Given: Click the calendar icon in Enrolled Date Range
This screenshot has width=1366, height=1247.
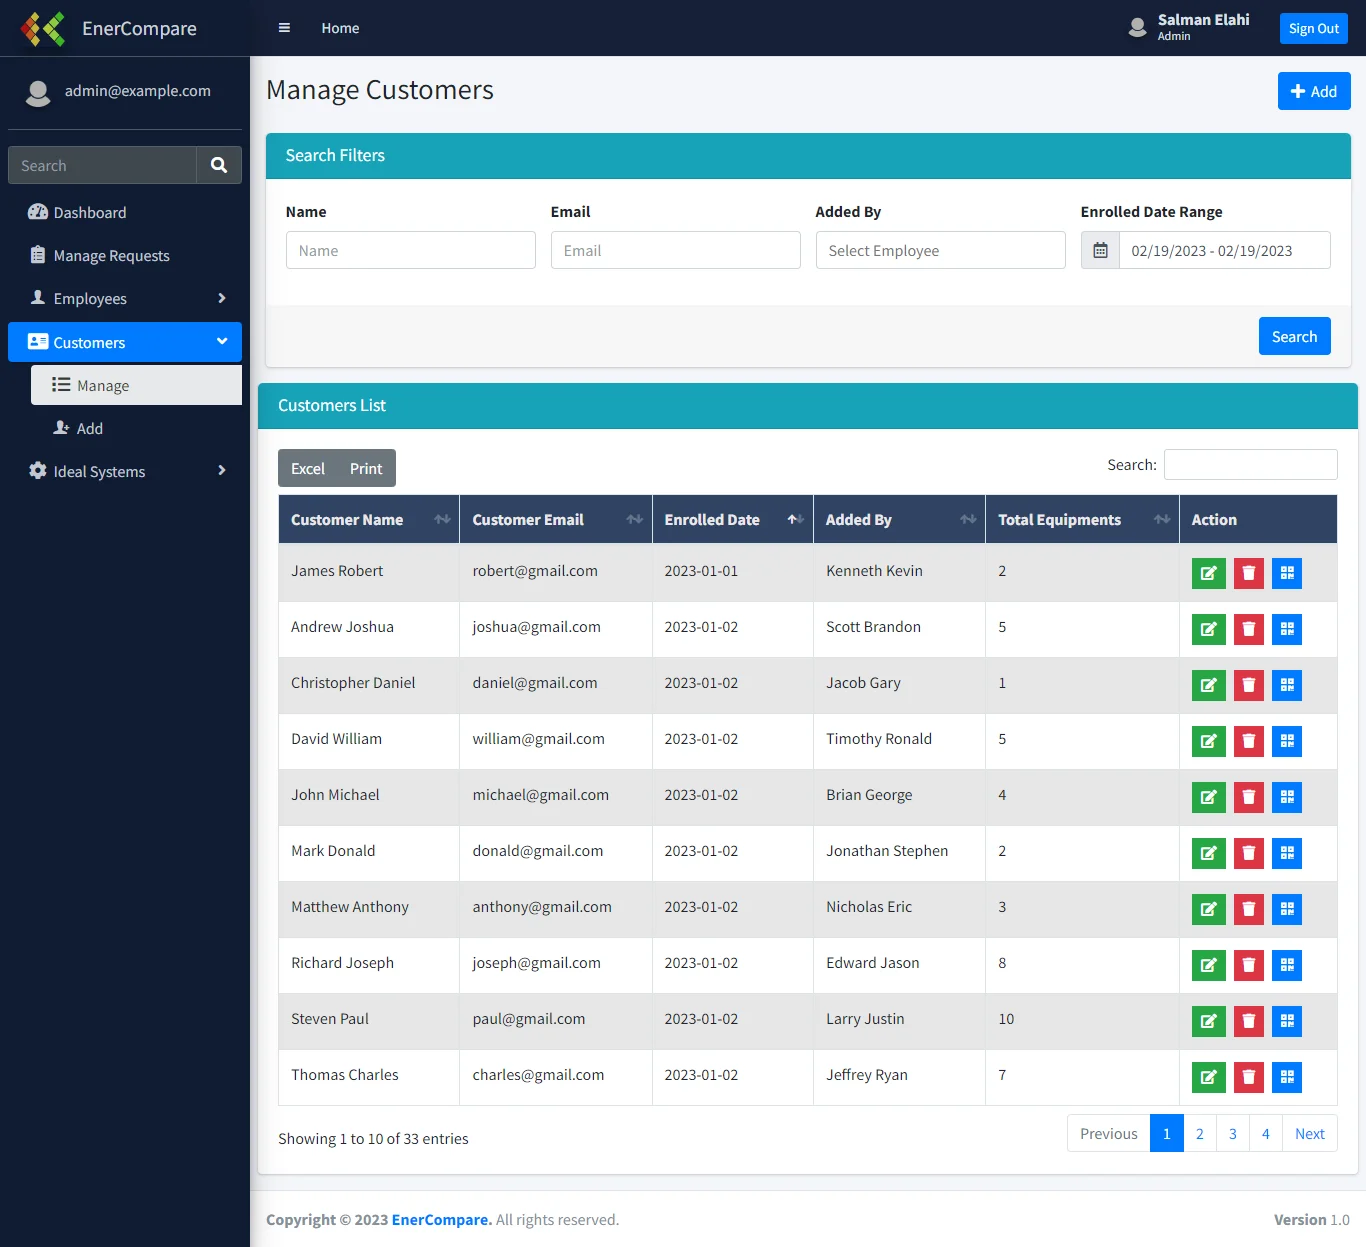Looking at the screenshot, I should click(x=1100, y=250).
